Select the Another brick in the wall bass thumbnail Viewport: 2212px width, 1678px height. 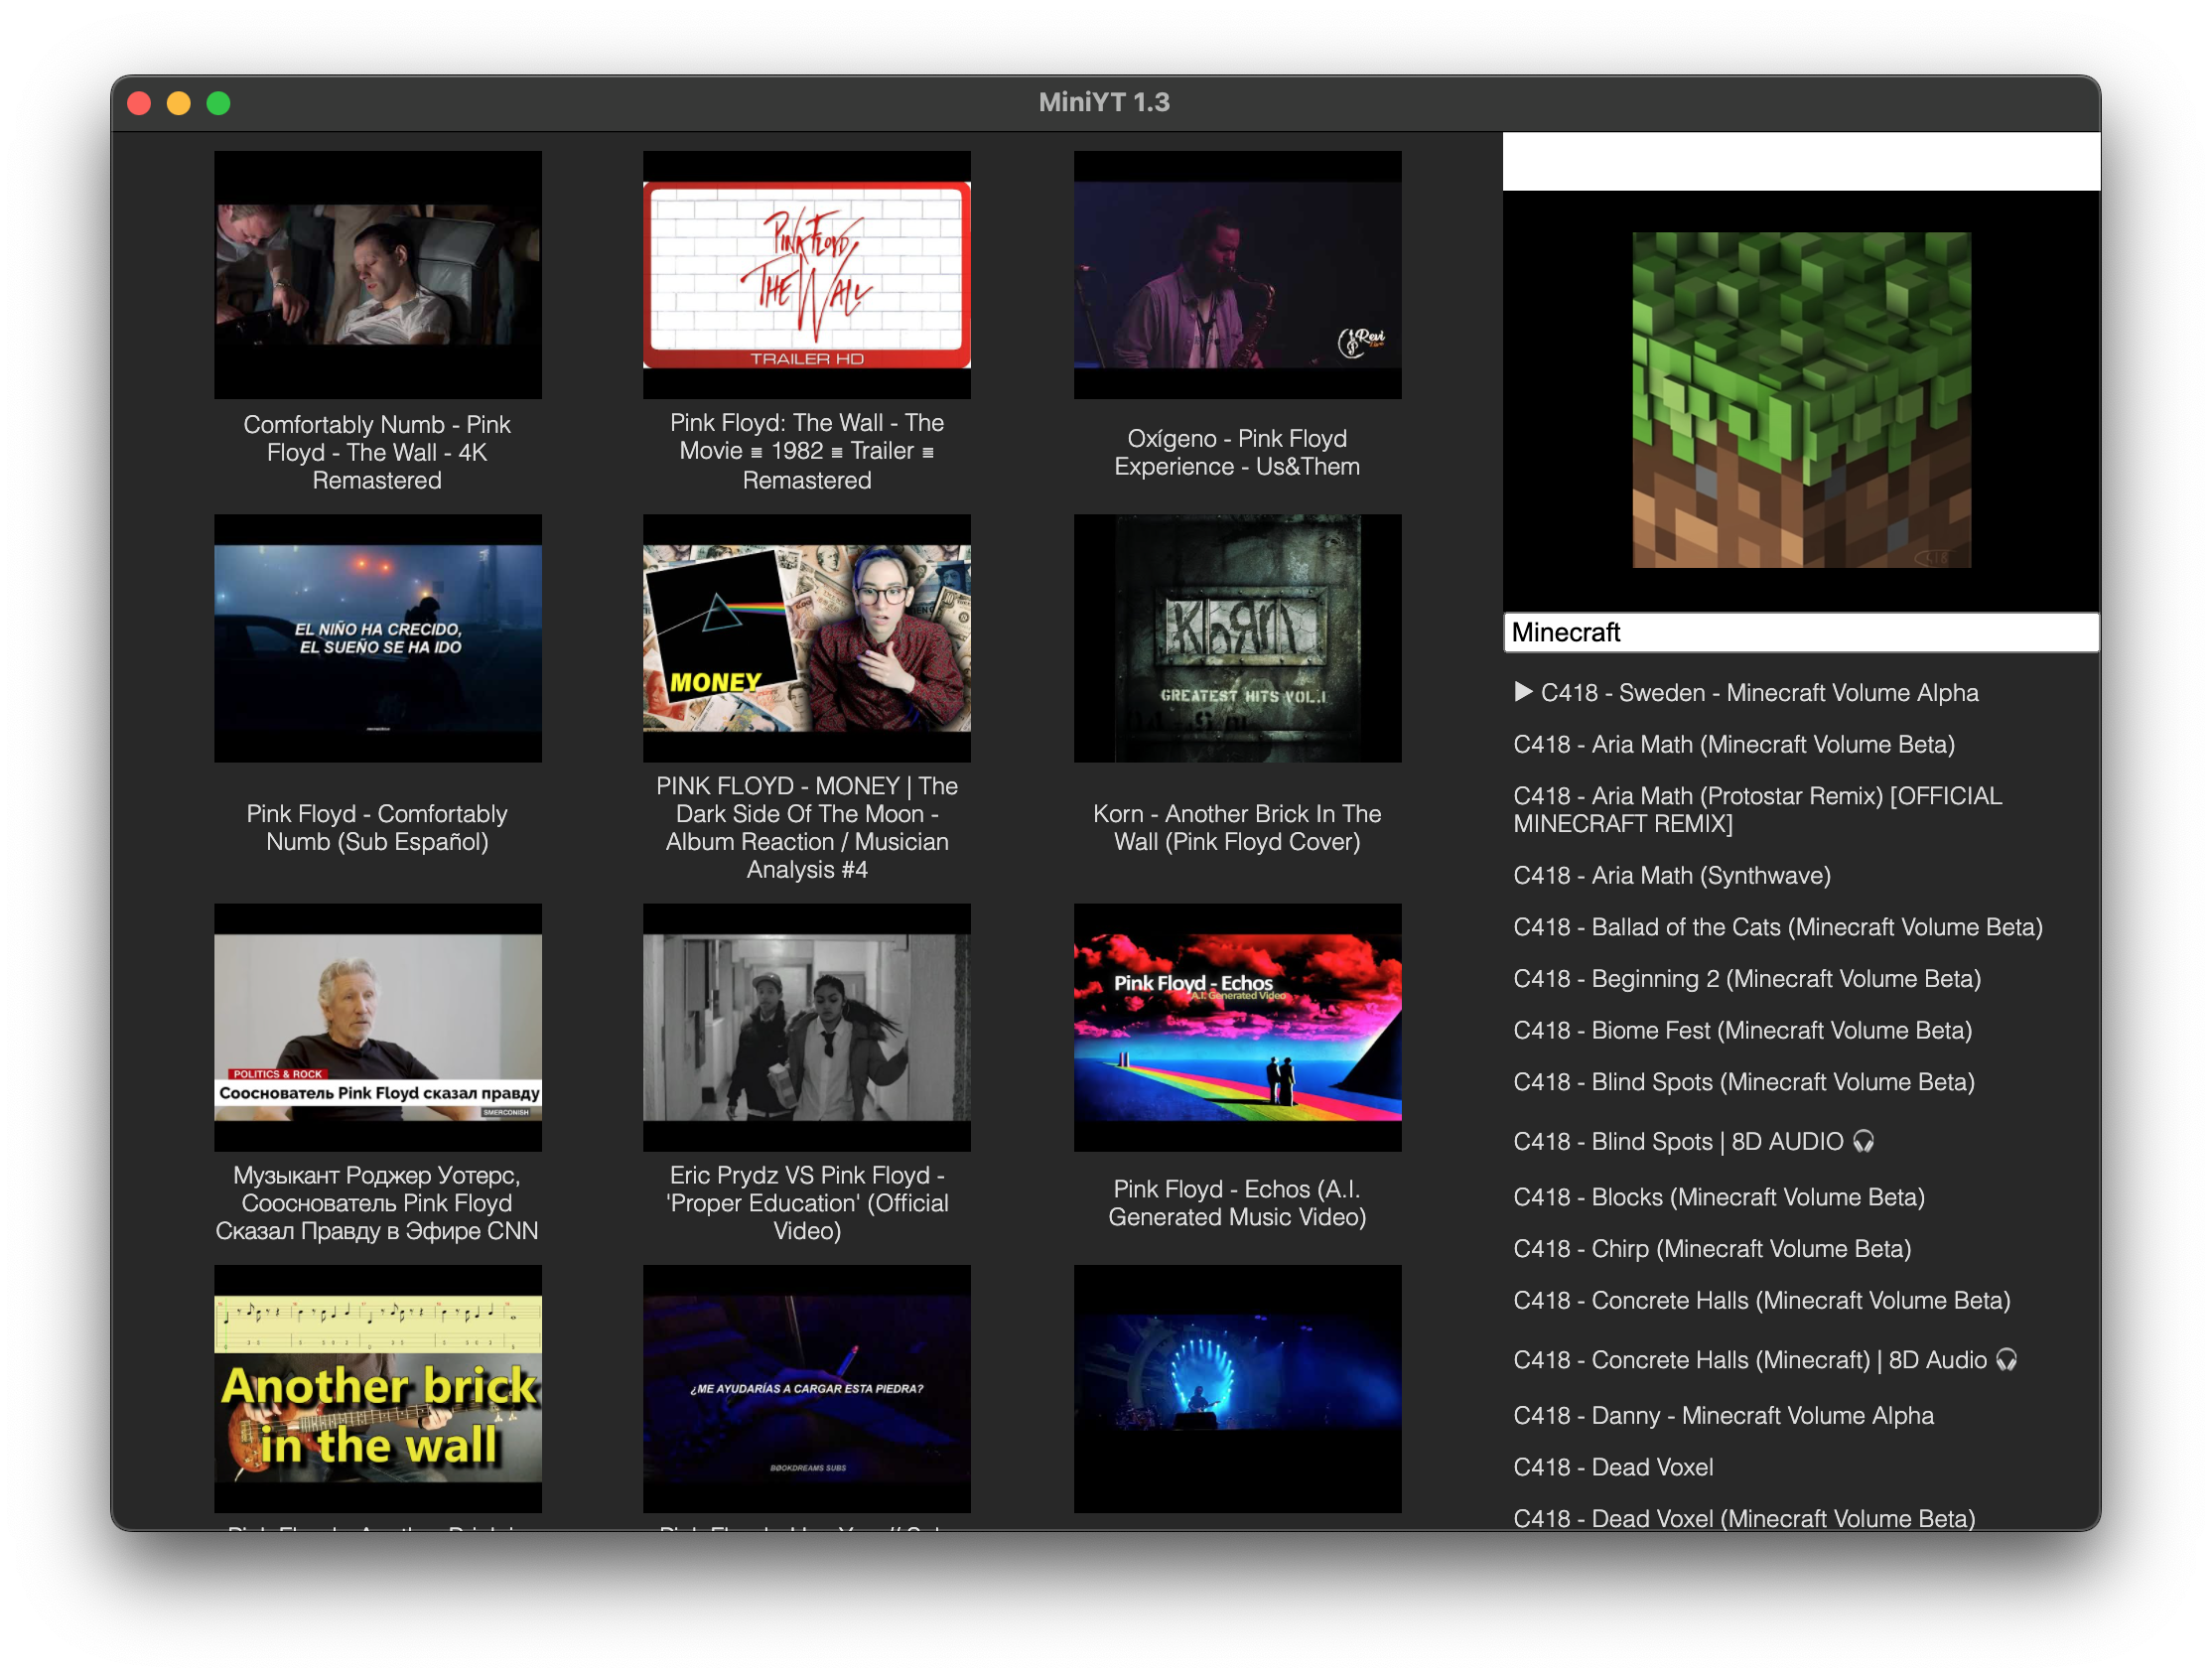tap(377, 1388)
